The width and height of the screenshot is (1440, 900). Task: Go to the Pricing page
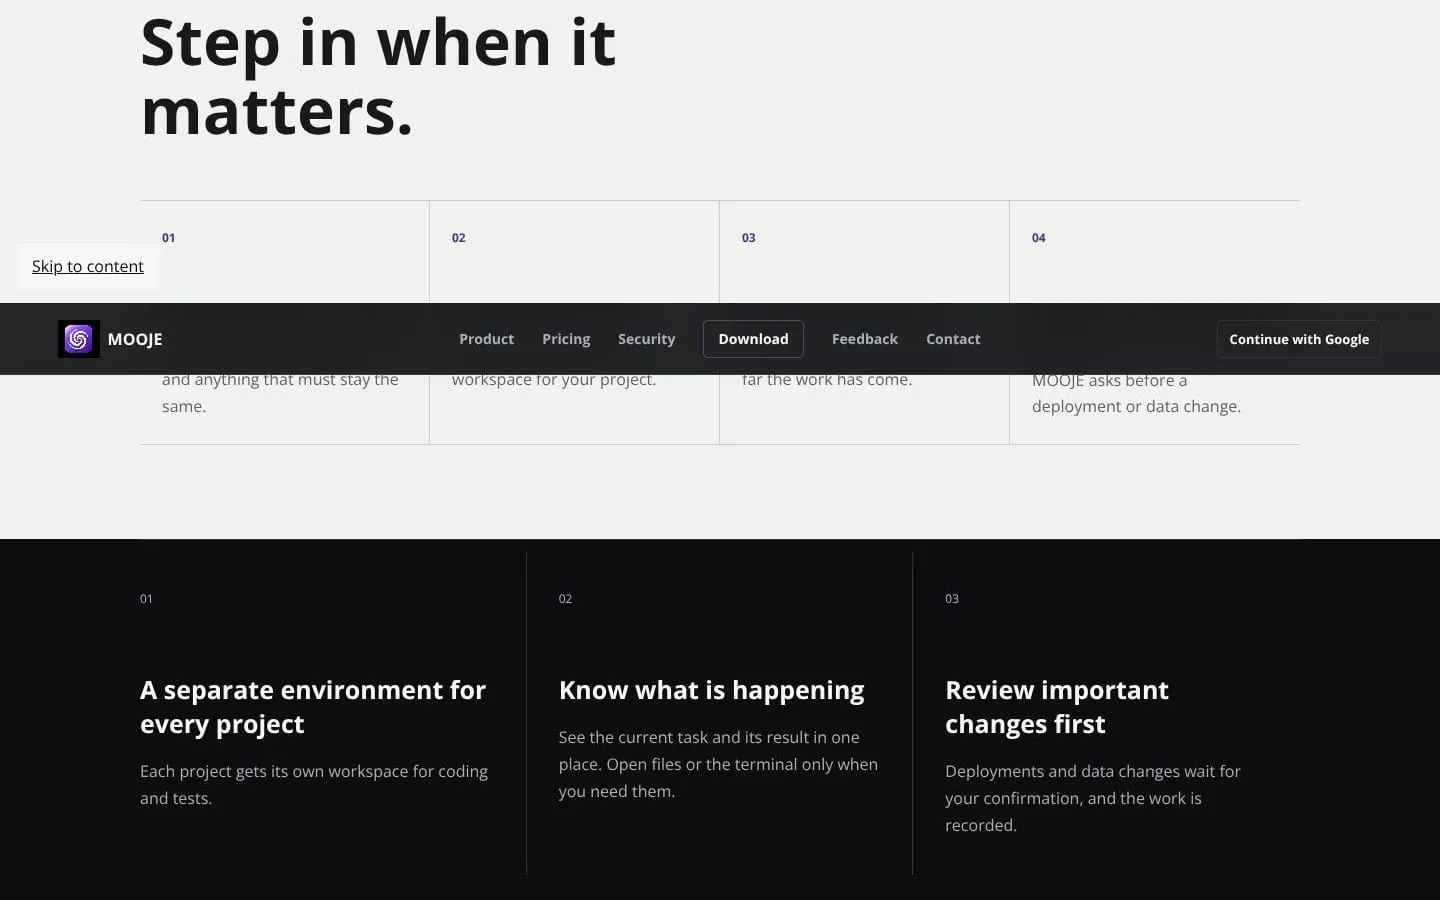[x=566, y=339]
